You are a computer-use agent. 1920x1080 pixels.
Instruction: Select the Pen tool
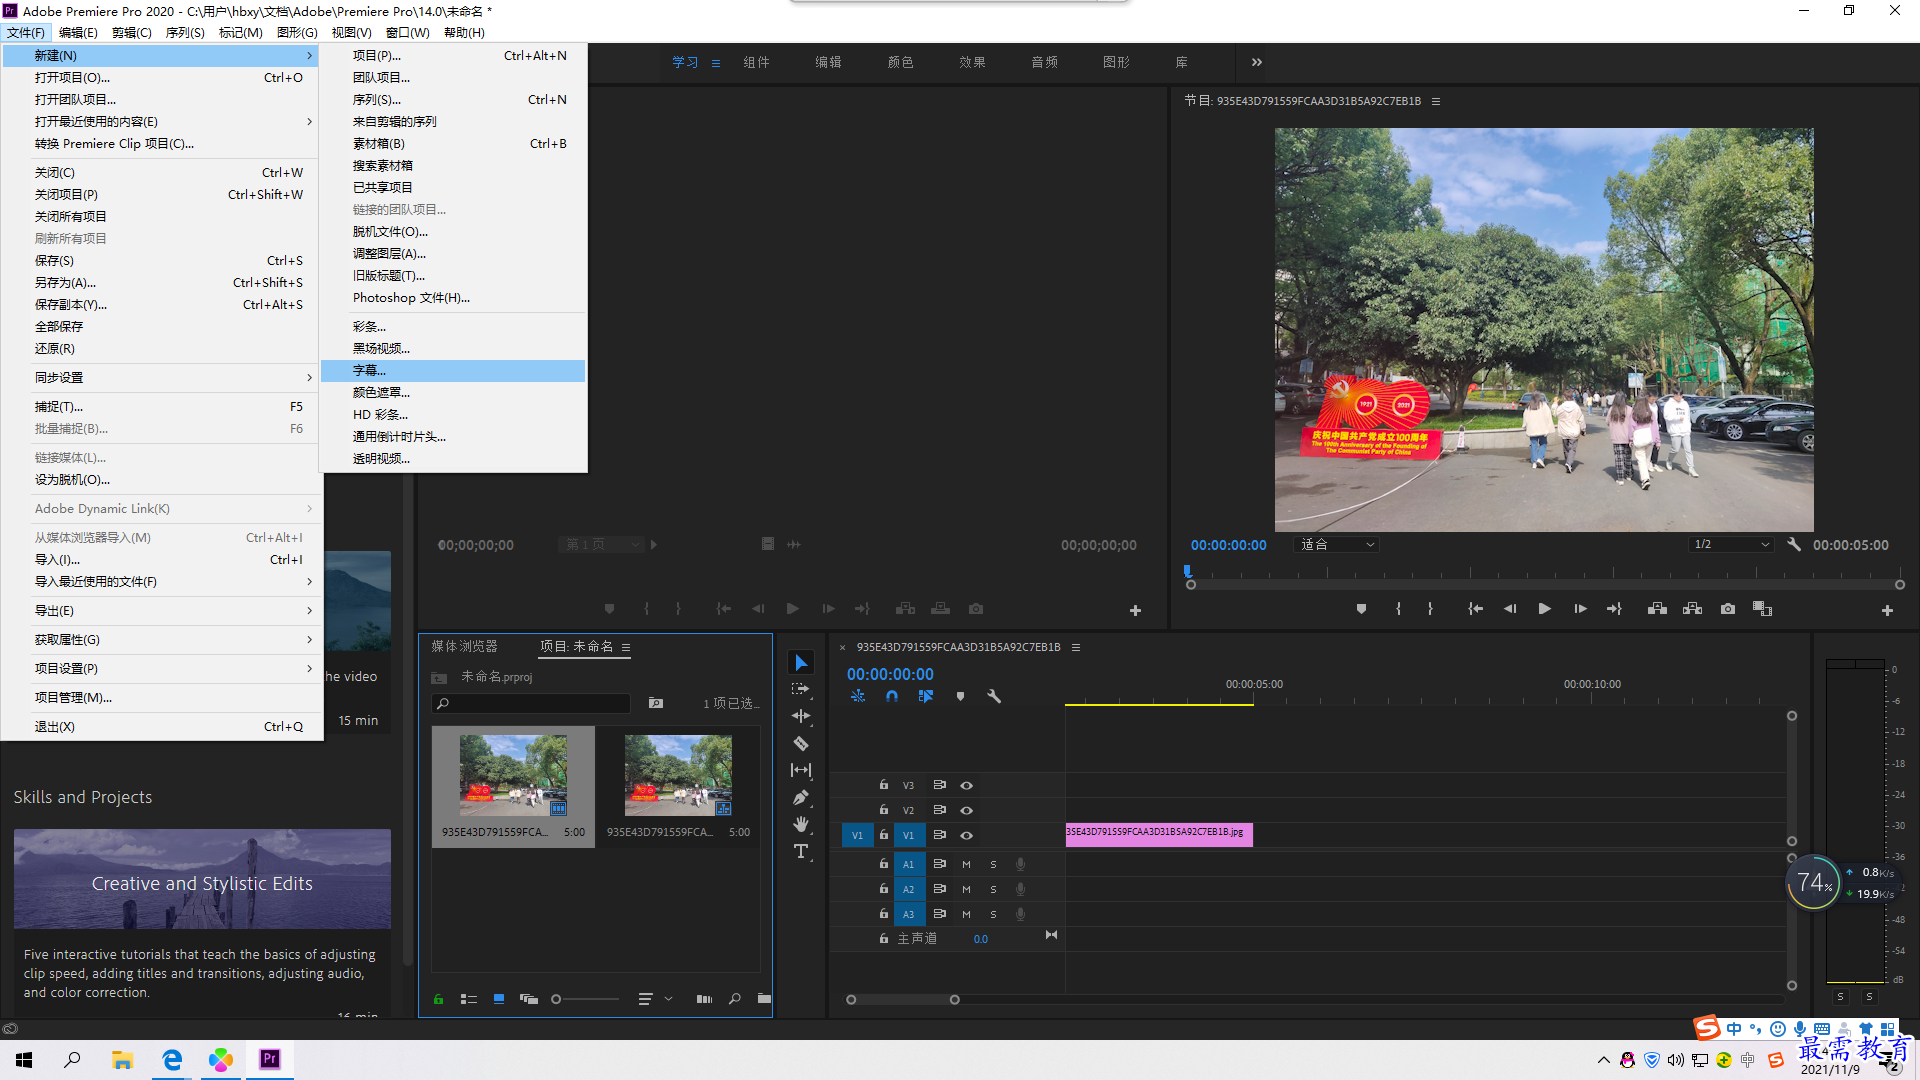(801, 797)
